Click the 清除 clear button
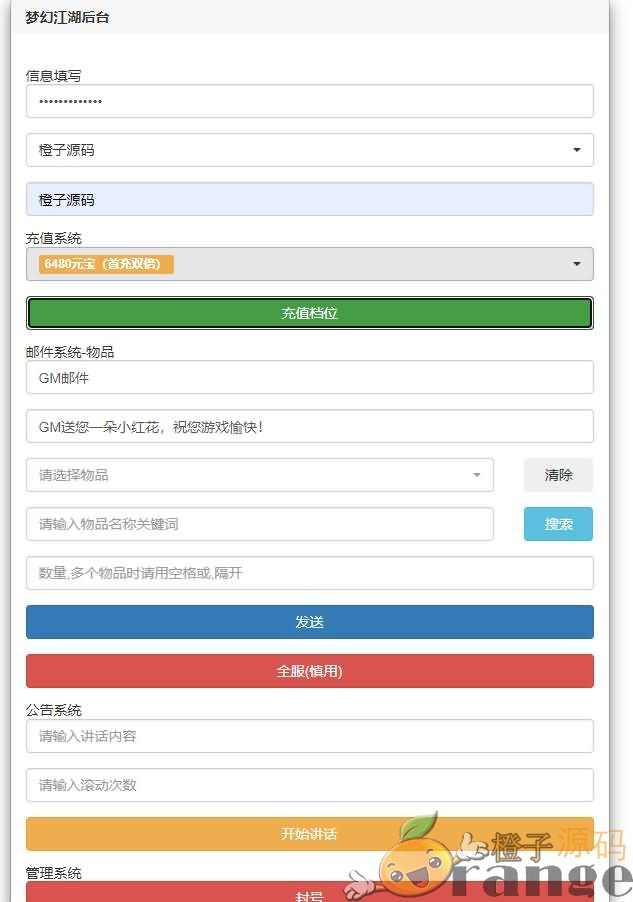The width and height of the screenshot is (633, 902). 558,475
